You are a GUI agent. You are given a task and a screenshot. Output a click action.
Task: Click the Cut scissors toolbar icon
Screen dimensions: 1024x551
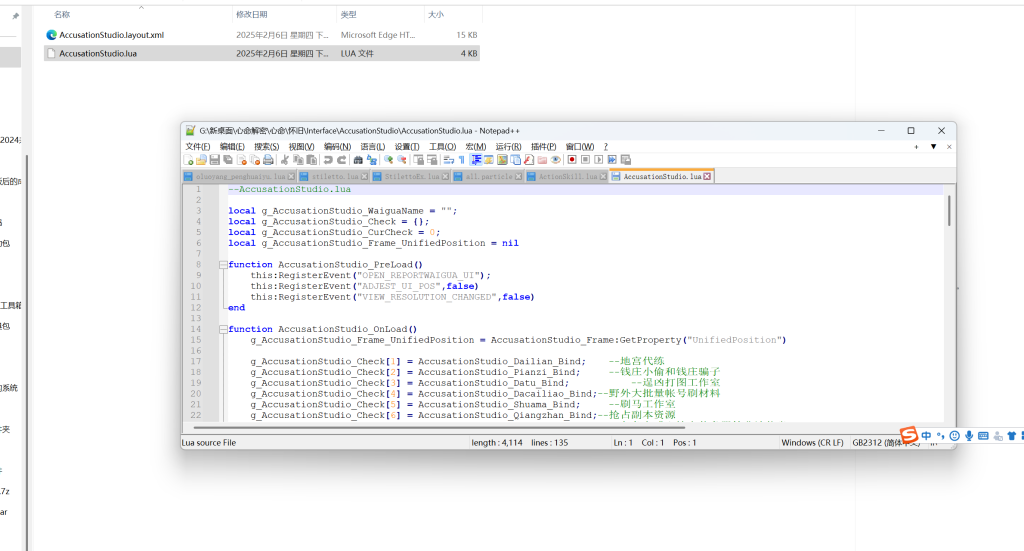[285, 159]
